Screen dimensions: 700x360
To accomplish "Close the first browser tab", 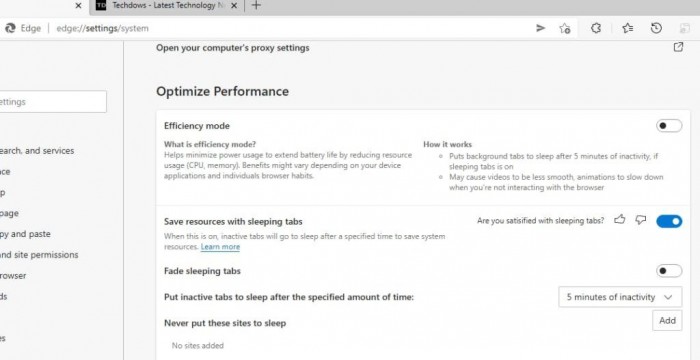I will click(x=78, y=6).
